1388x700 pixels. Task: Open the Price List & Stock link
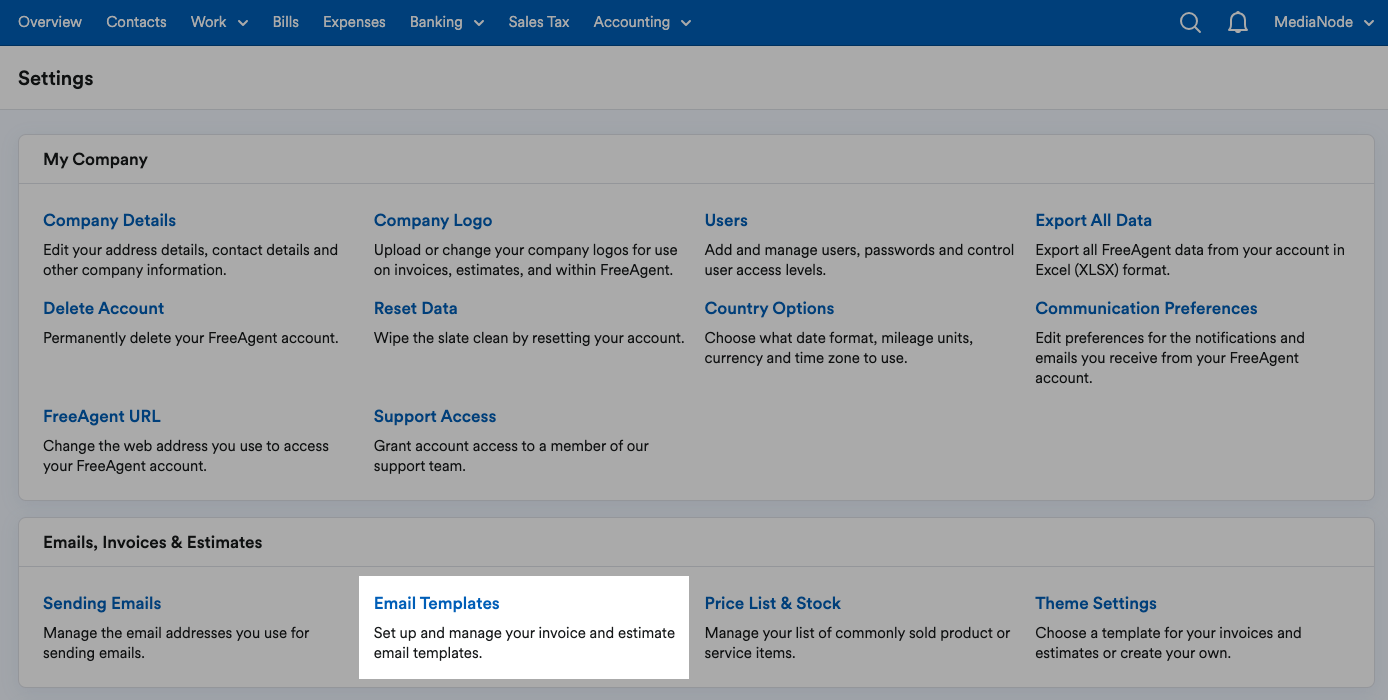(772, 603)
